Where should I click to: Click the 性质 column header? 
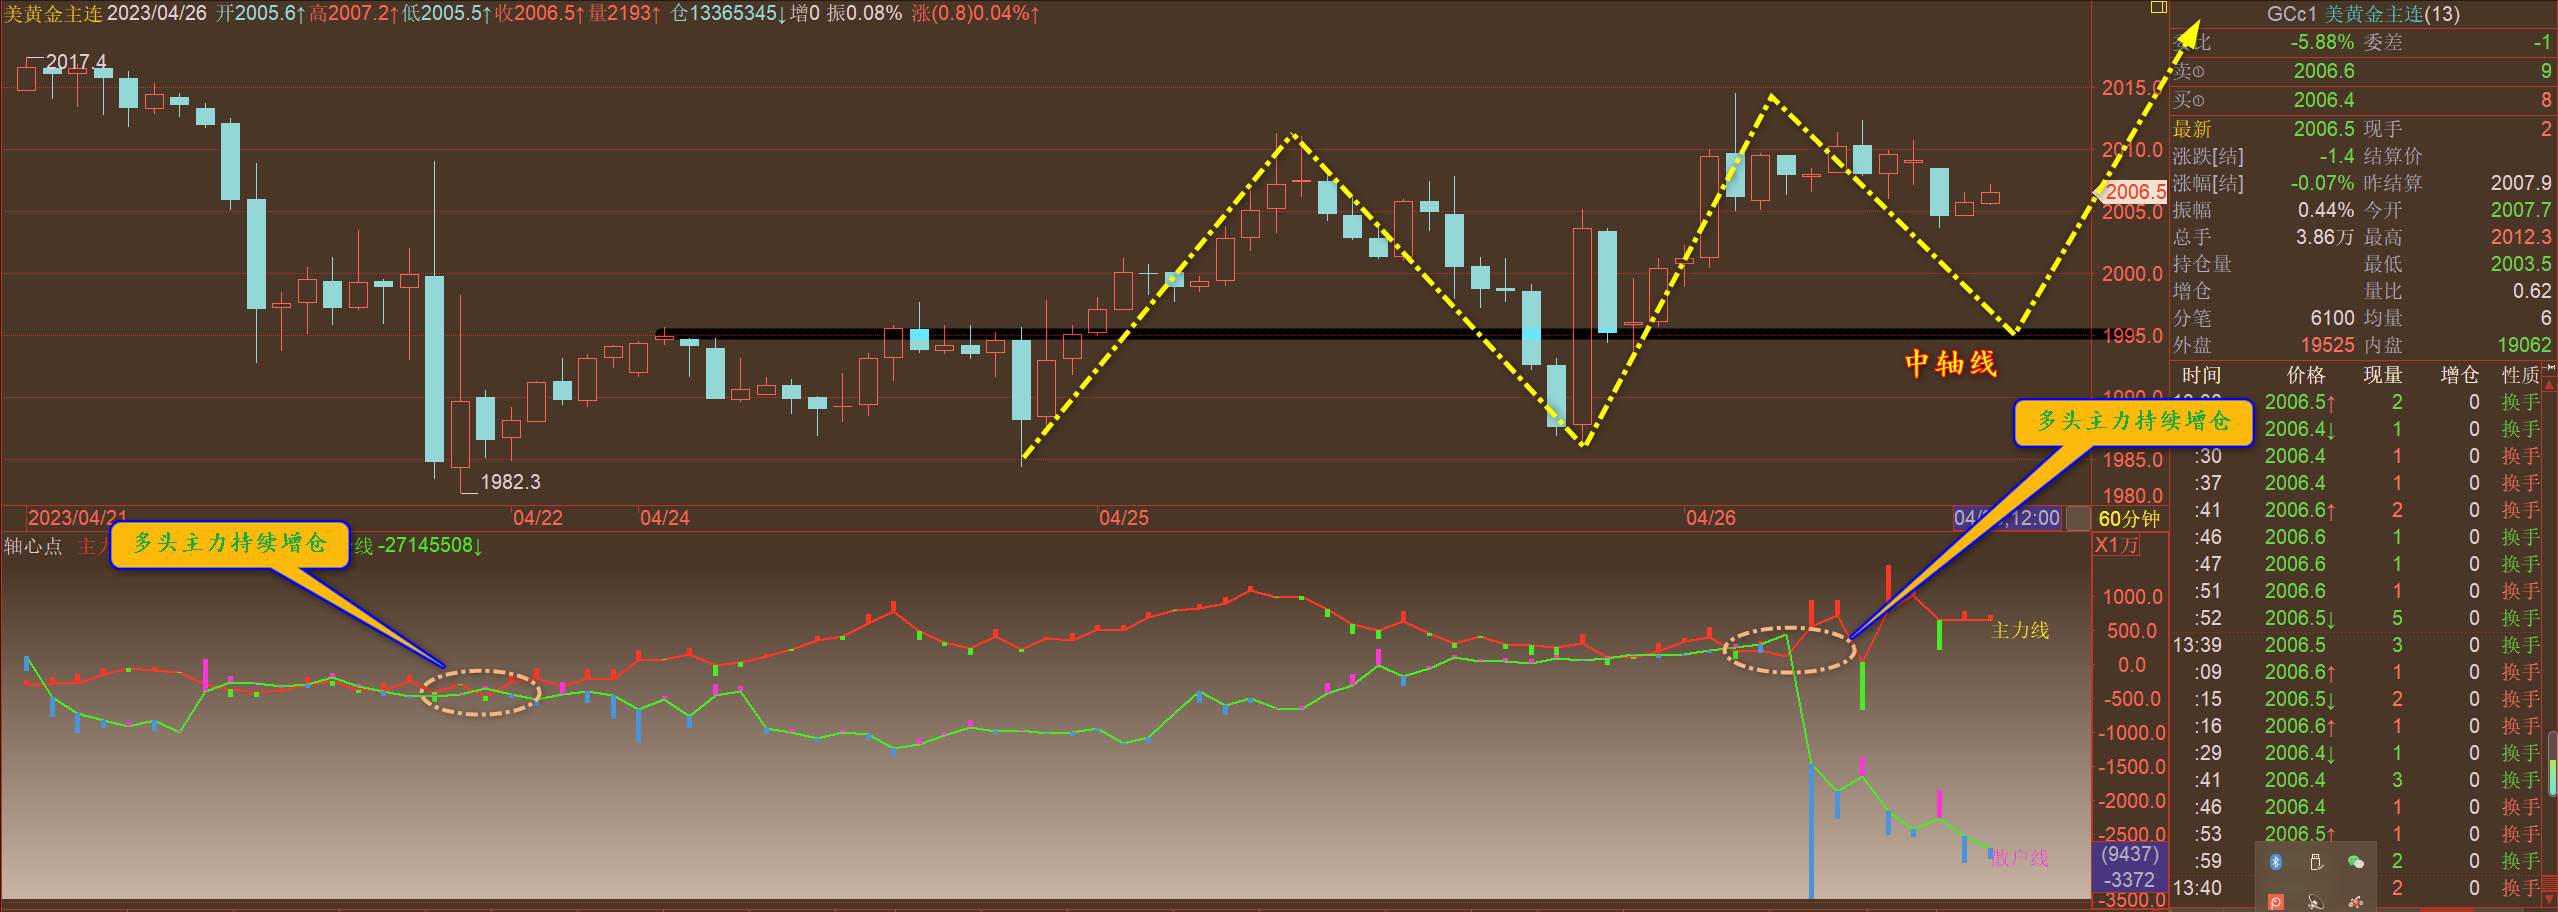[x=2520, y=375]
